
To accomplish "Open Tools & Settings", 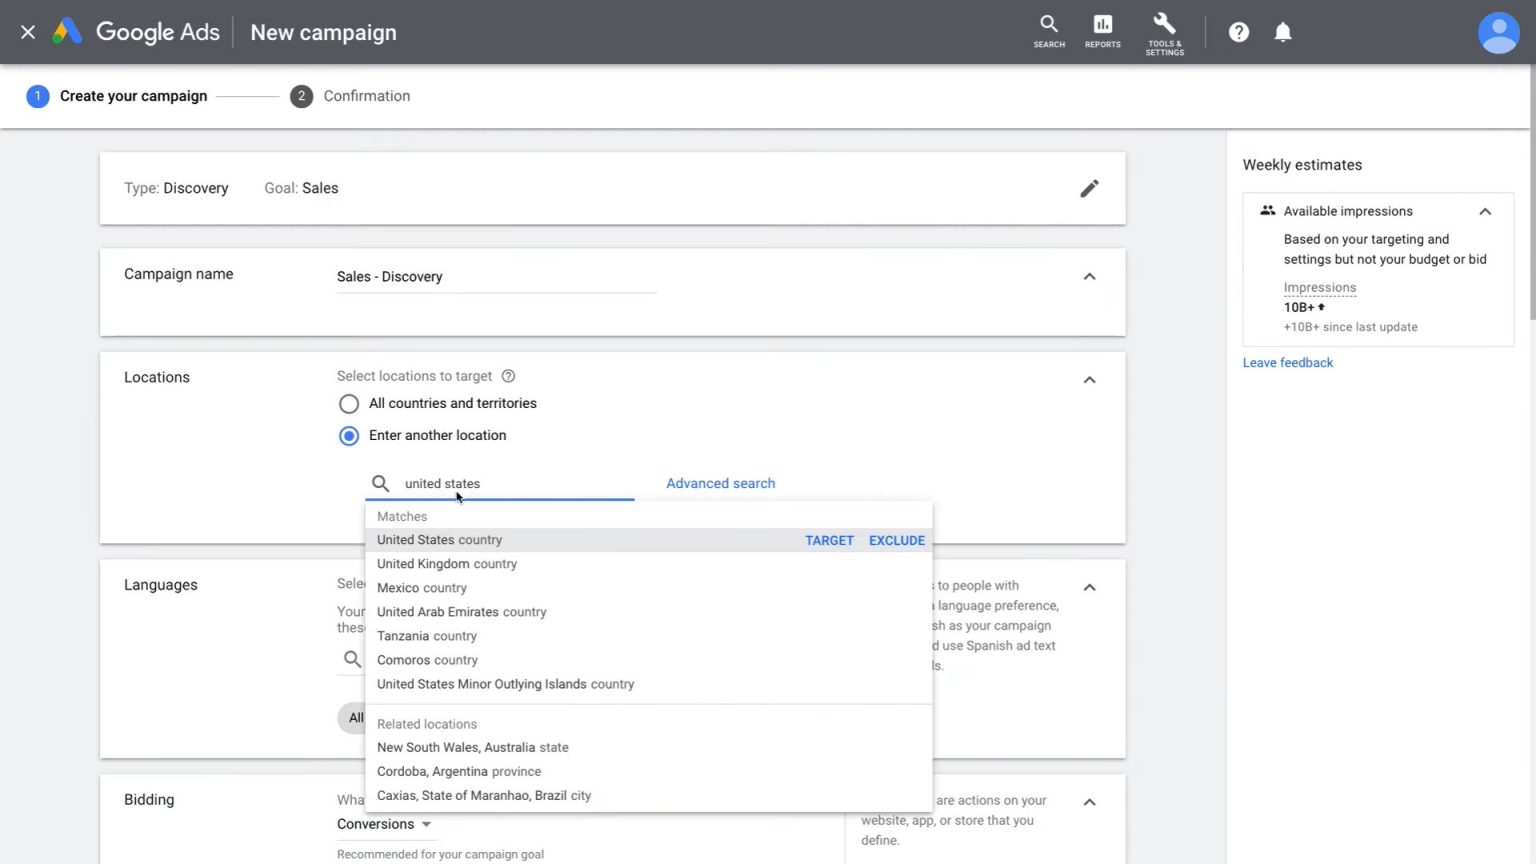I will [1163, 31].
